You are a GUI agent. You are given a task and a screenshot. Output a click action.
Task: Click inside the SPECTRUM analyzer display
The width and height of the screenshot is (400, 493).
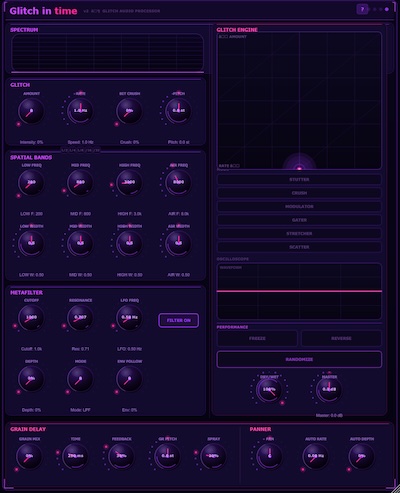(x=108, y=52)
